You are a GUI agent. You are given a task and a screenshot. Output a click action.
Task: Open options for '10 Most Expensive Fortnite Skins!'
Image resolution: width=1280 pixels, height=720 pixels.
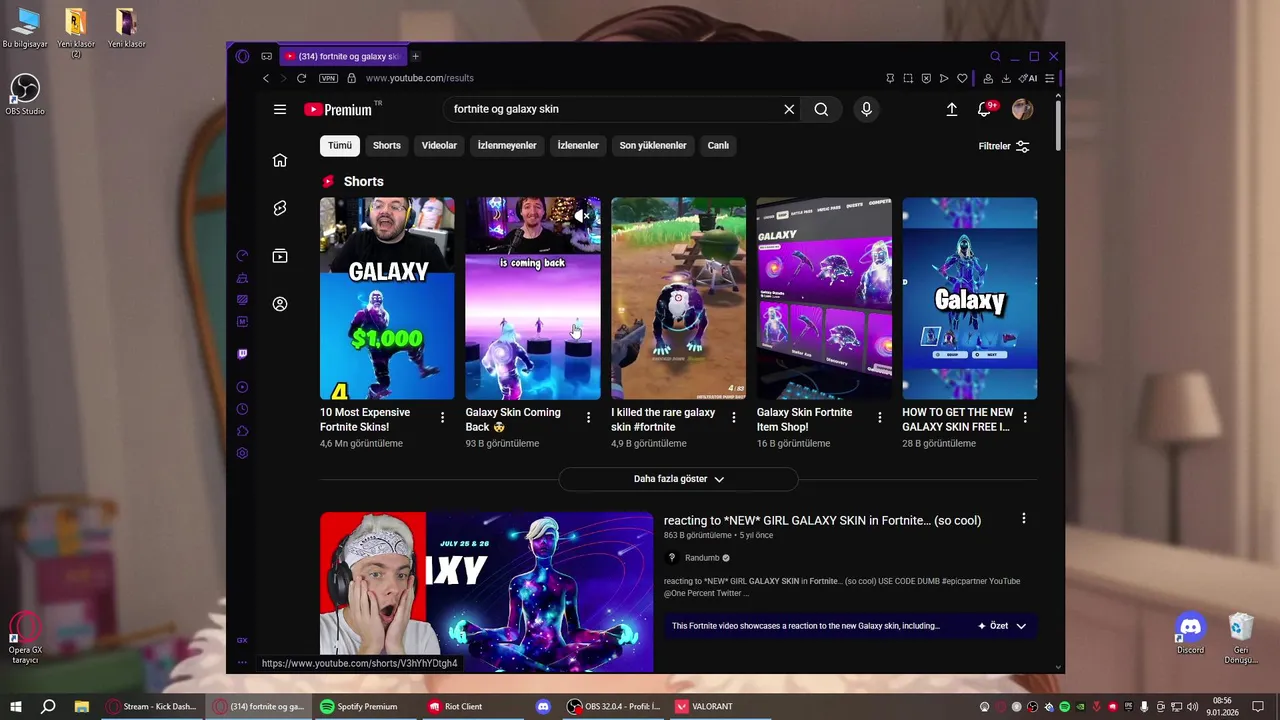click(443, 417)
